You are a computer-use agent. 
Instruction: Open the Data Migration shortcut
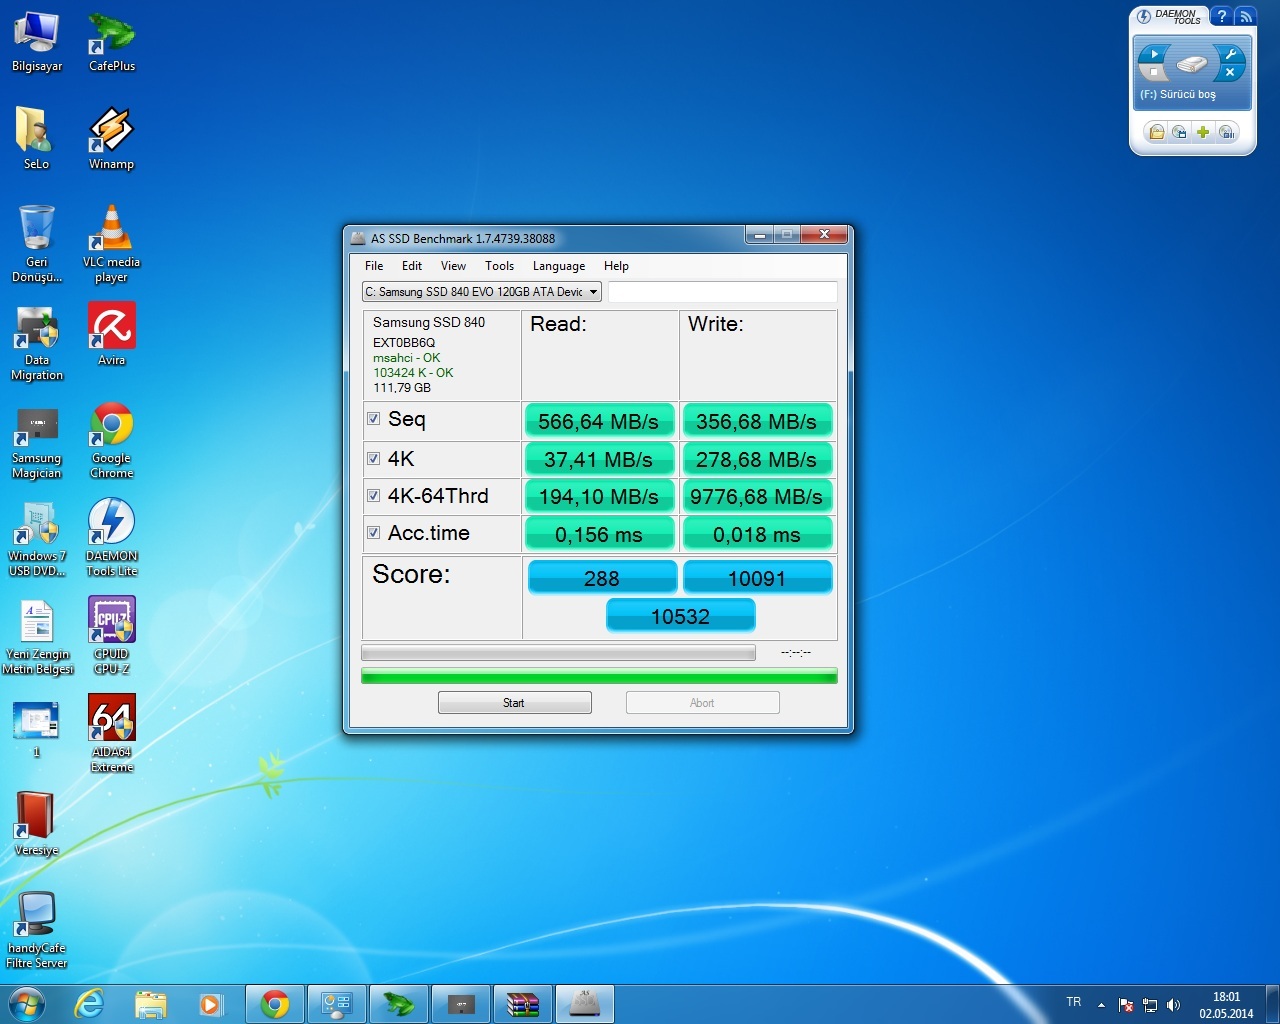pyautogui.click(x=37, y=342)
